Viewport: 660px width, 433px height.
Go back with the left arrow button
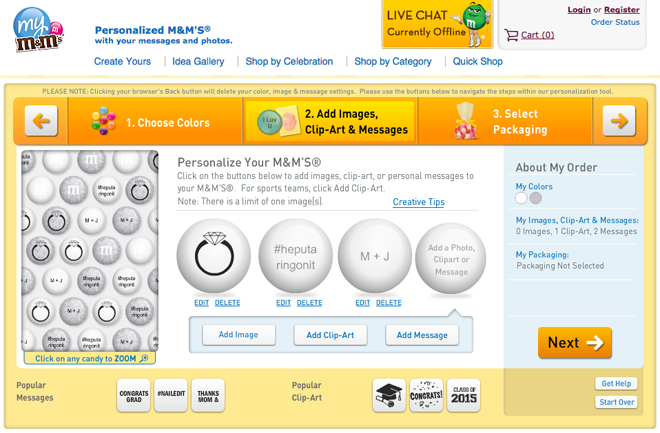coord(41,121)
